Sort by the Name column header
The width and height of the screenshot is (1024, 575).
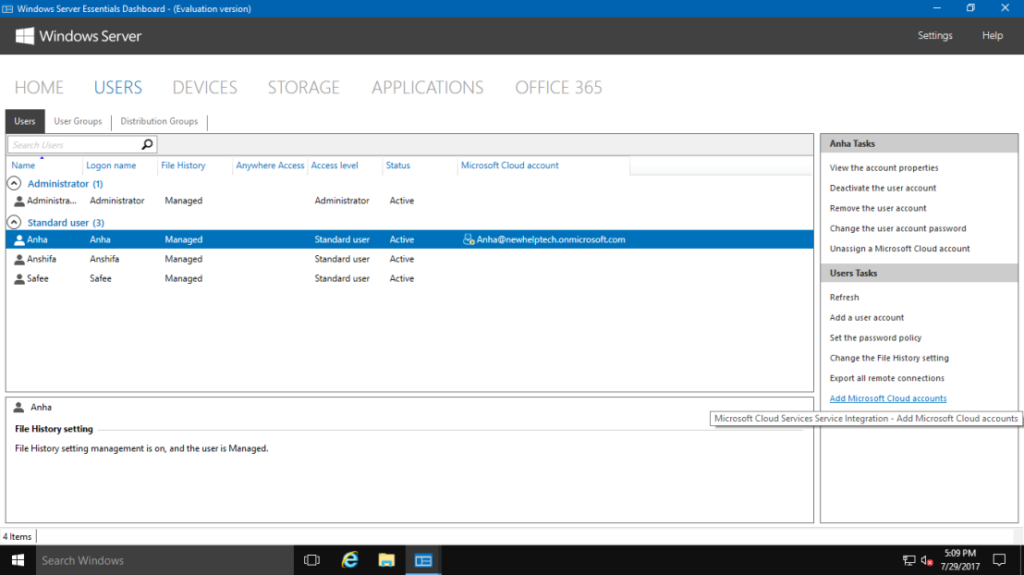coord(23,165)
